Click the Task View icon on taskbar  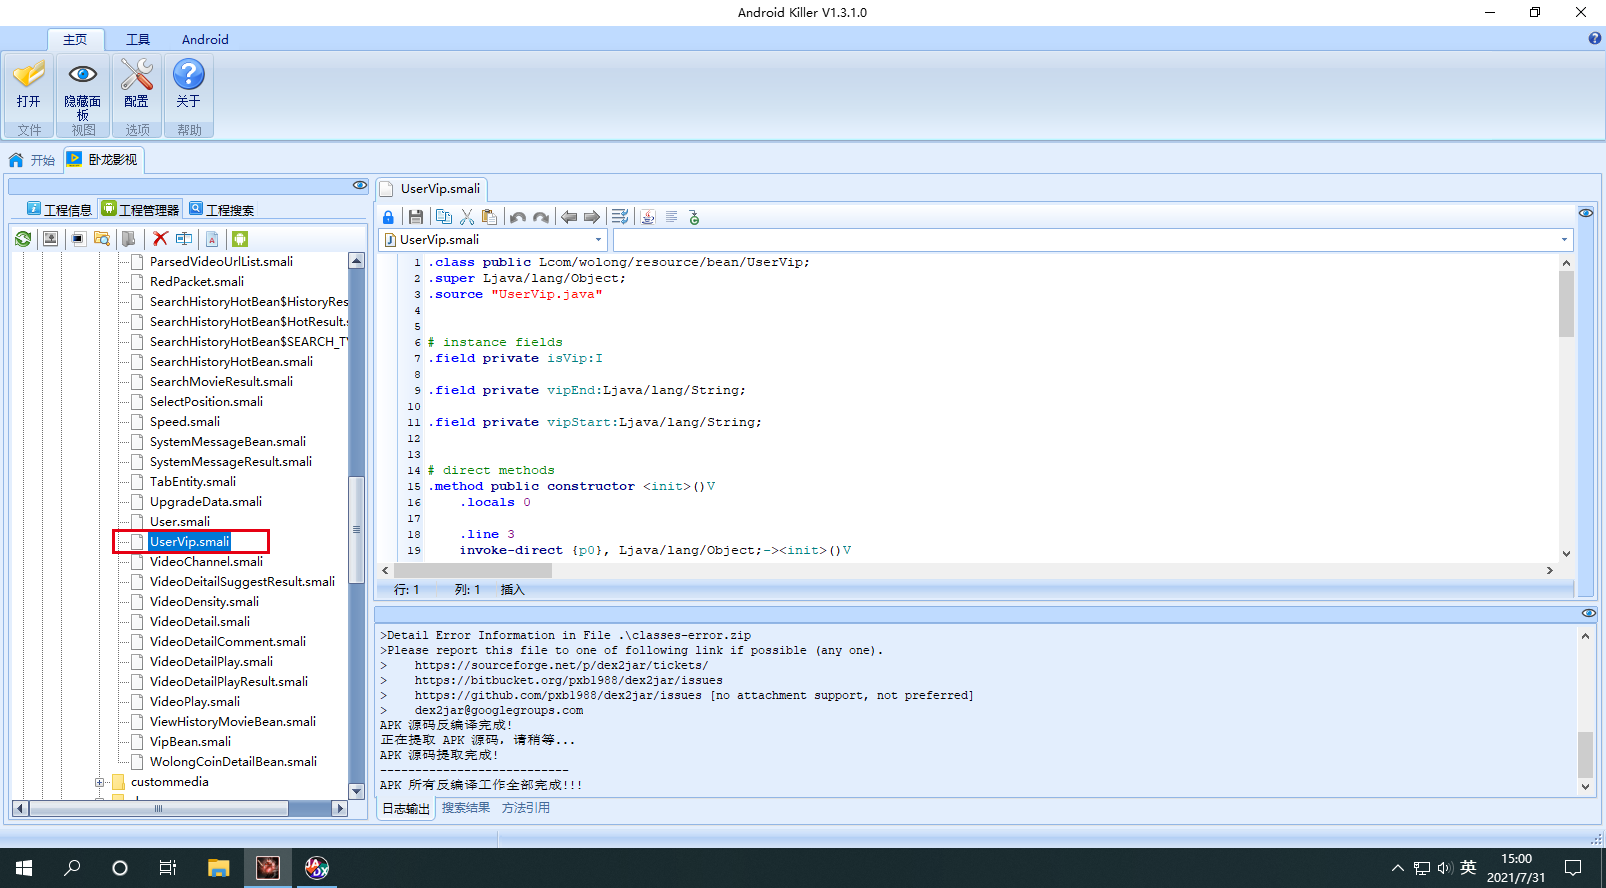[x=168, y=868]
